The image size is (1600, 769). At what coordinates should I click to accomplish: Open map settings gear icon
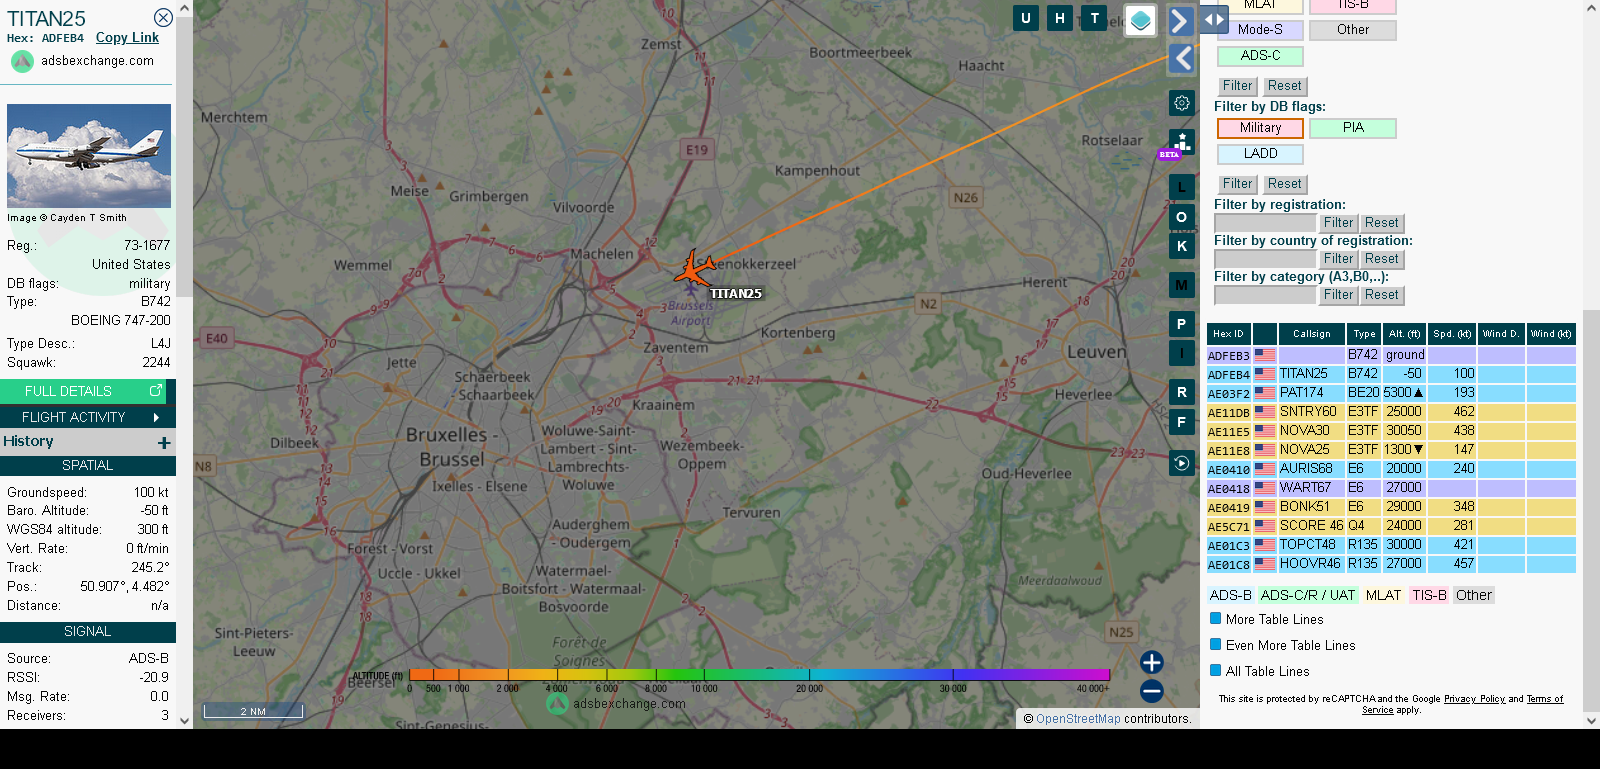pos(1182,103)
